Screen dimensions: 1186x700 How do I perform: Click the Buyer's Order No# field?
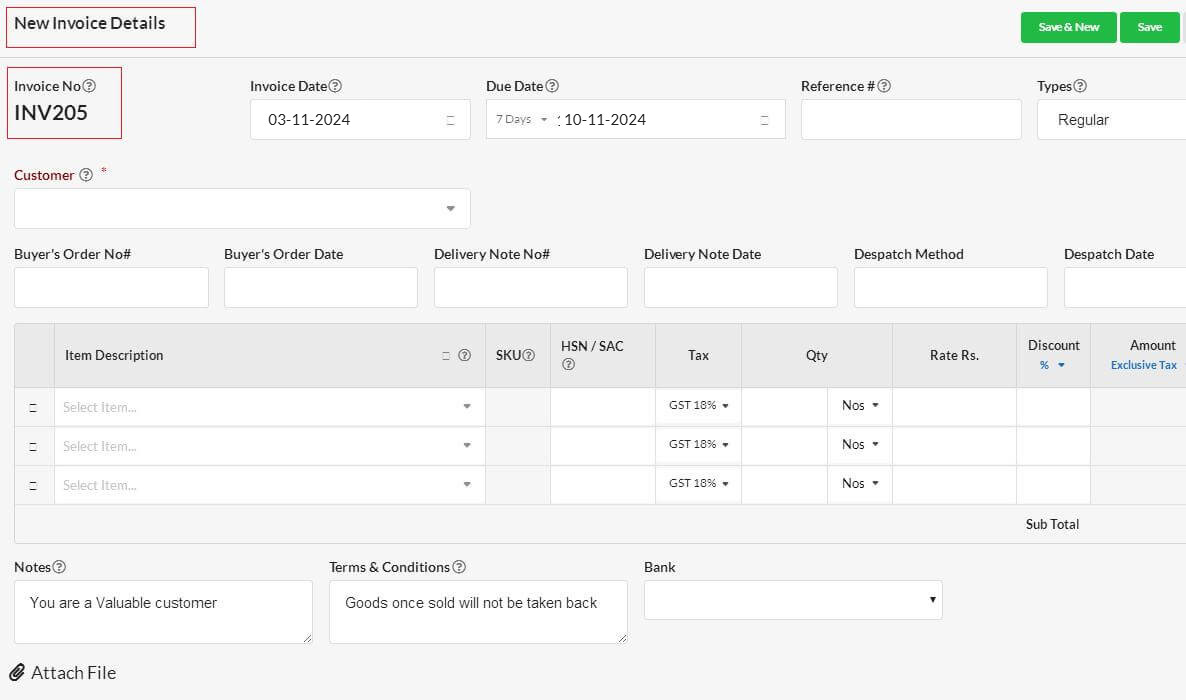tap(111, 288)
